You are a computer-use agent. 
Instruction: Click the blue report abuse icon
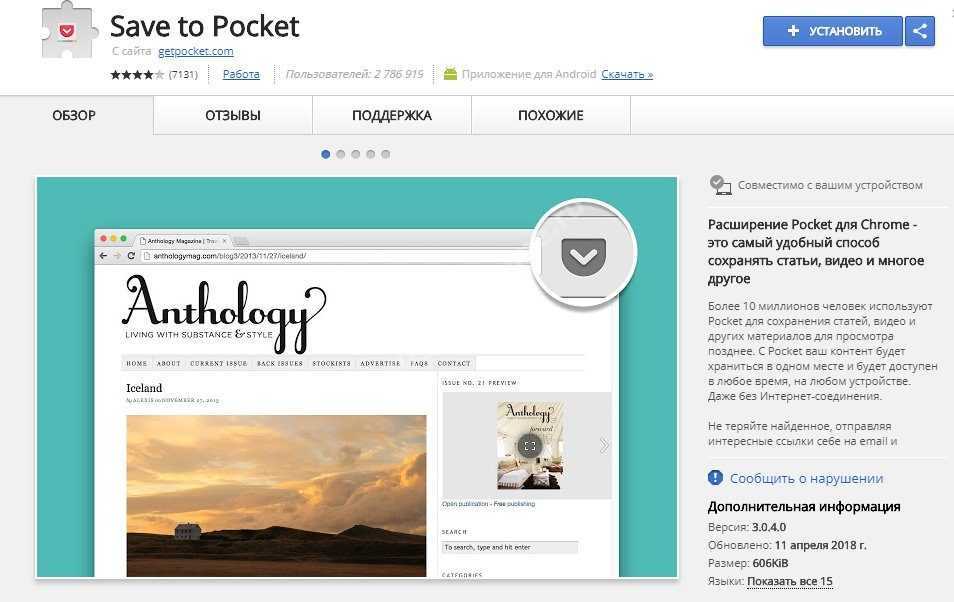click(x=715, y=478)
